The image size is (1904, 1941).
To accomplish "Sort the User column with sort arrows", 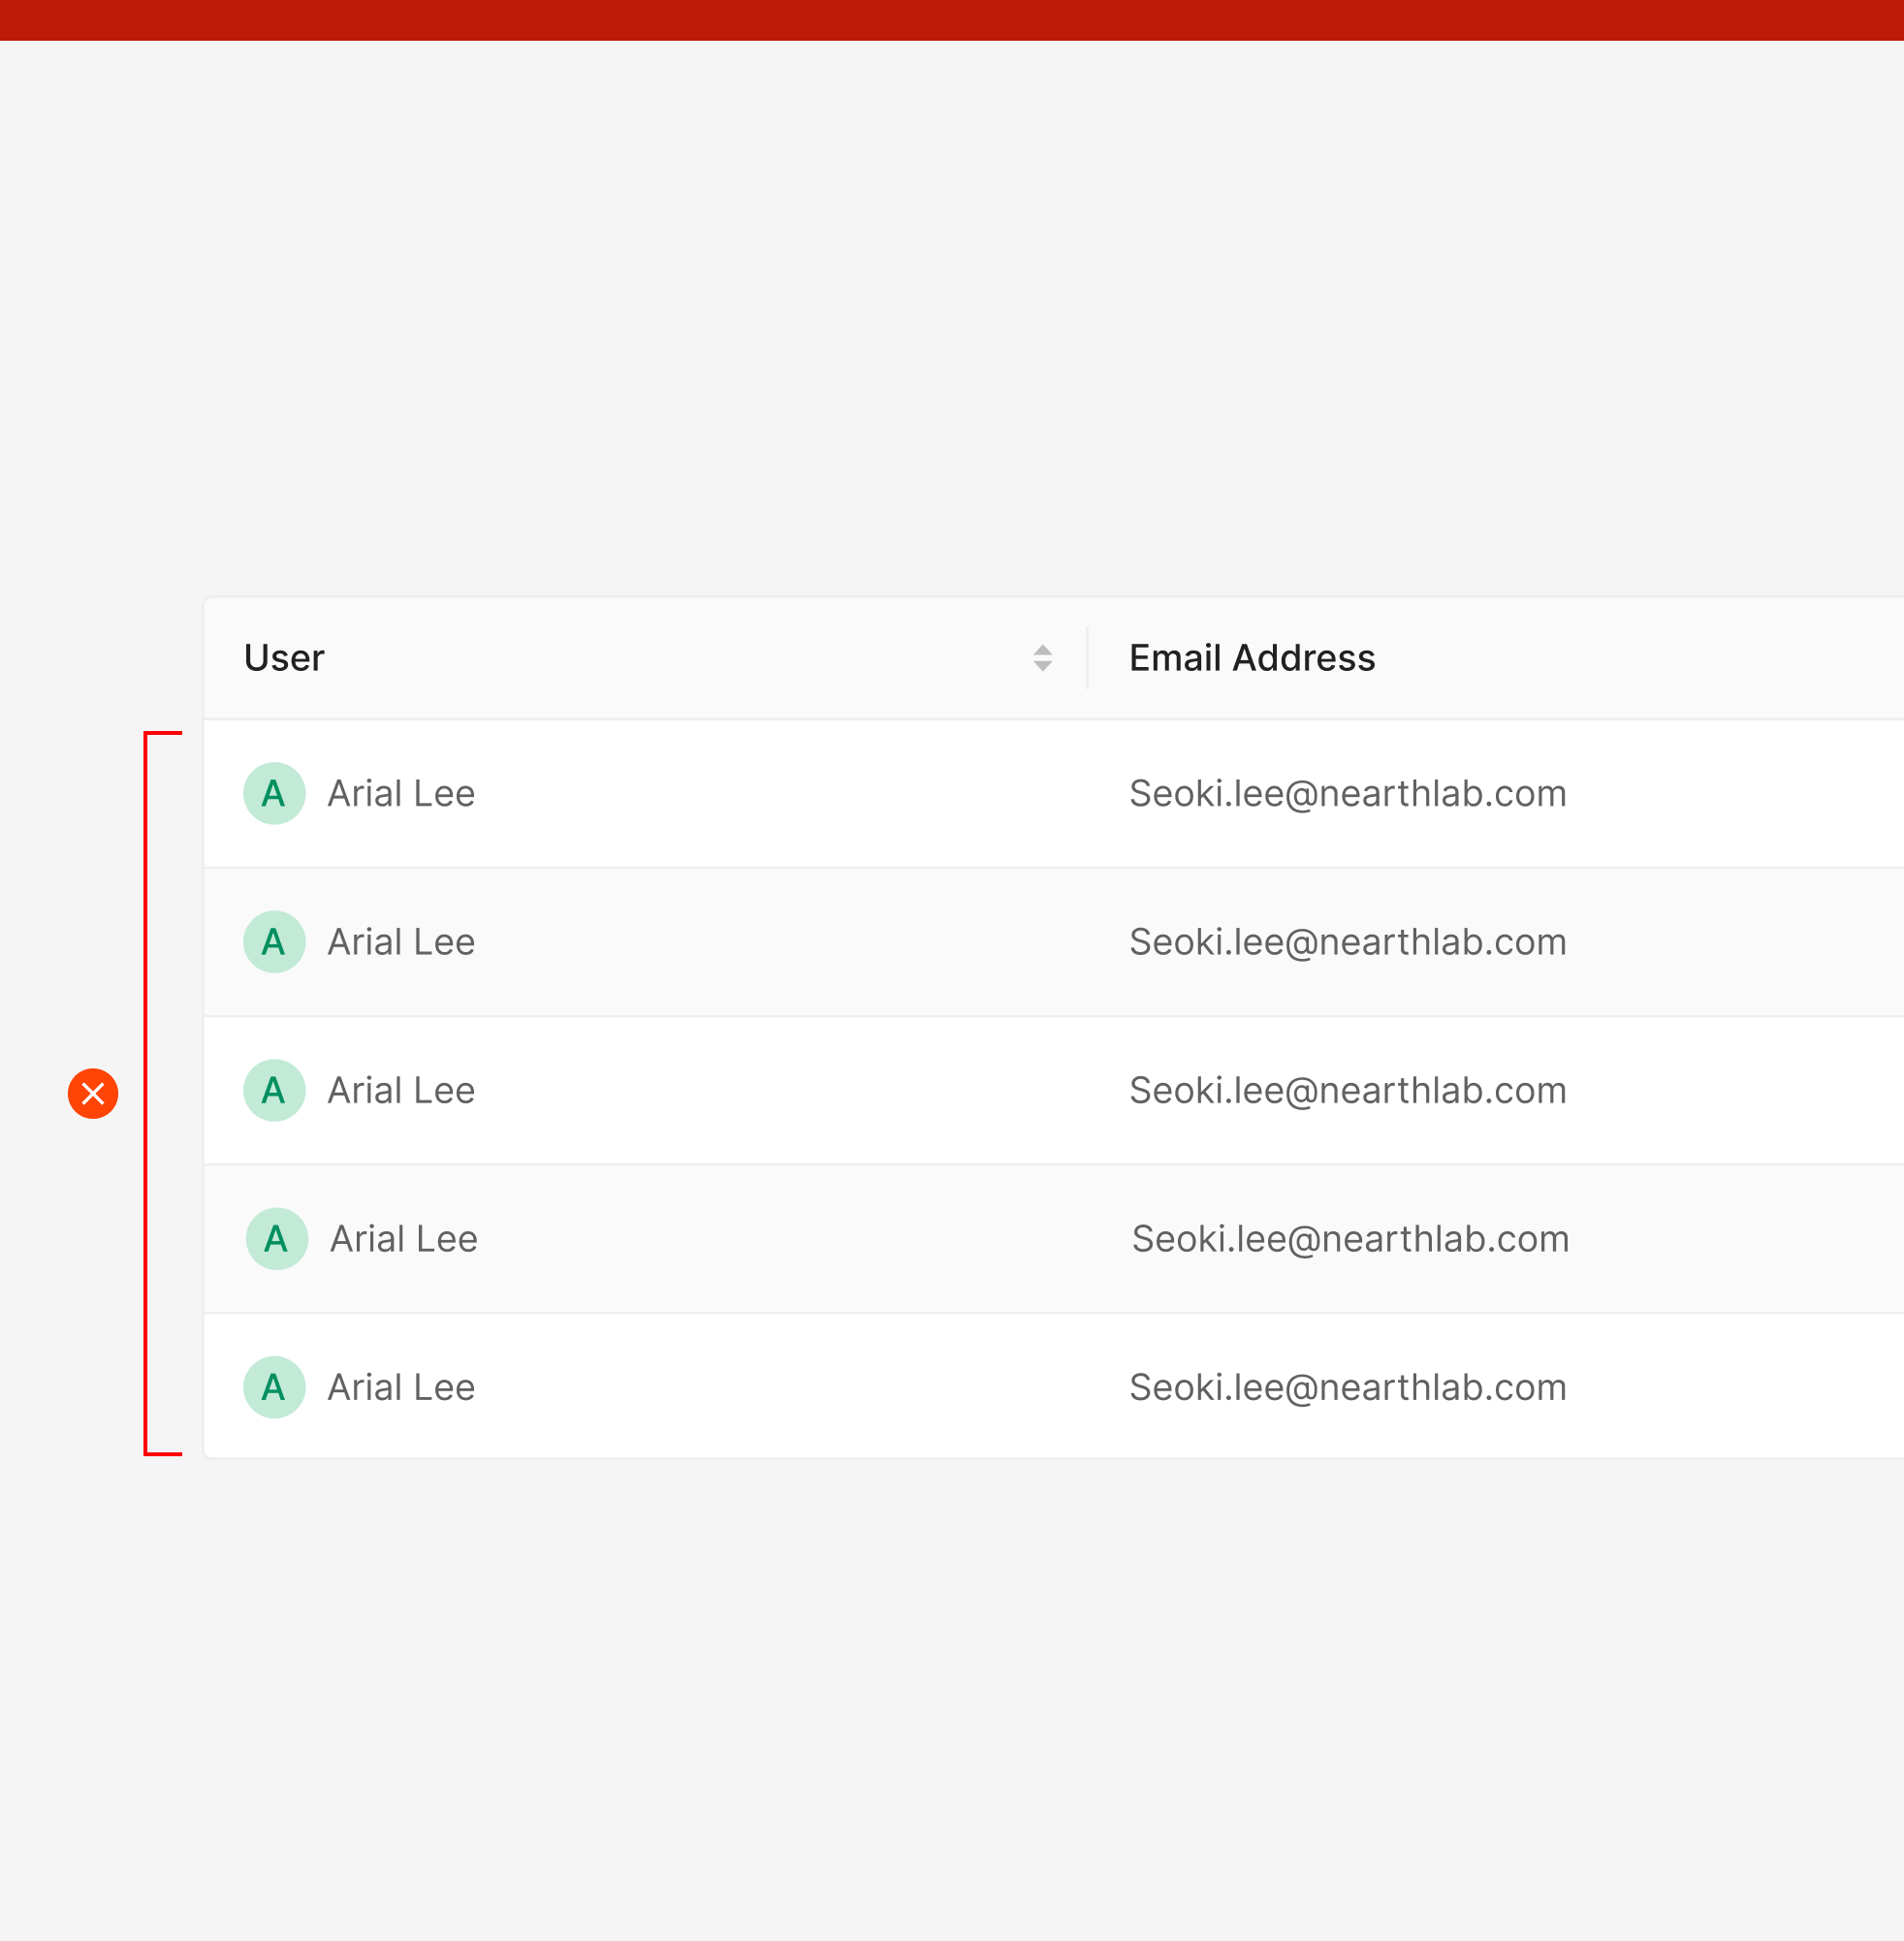I will coord(1042,657).
